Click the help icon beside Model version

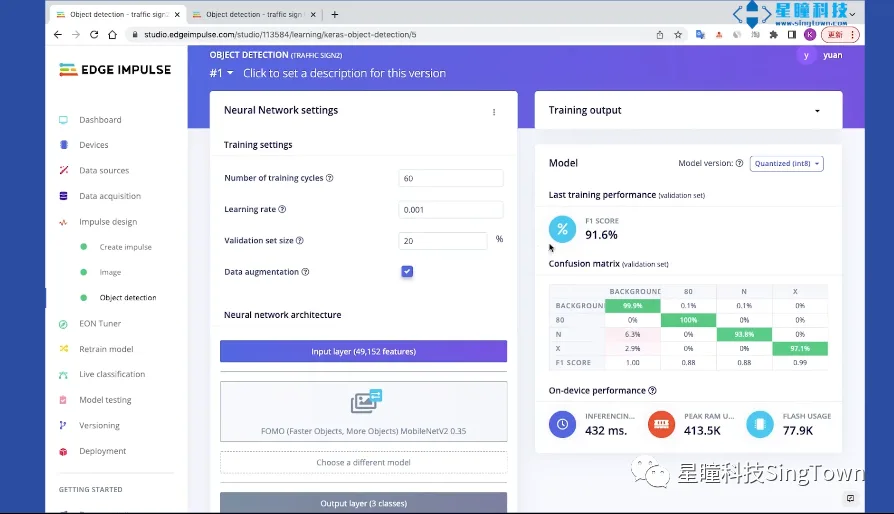[x=739, y=163]
